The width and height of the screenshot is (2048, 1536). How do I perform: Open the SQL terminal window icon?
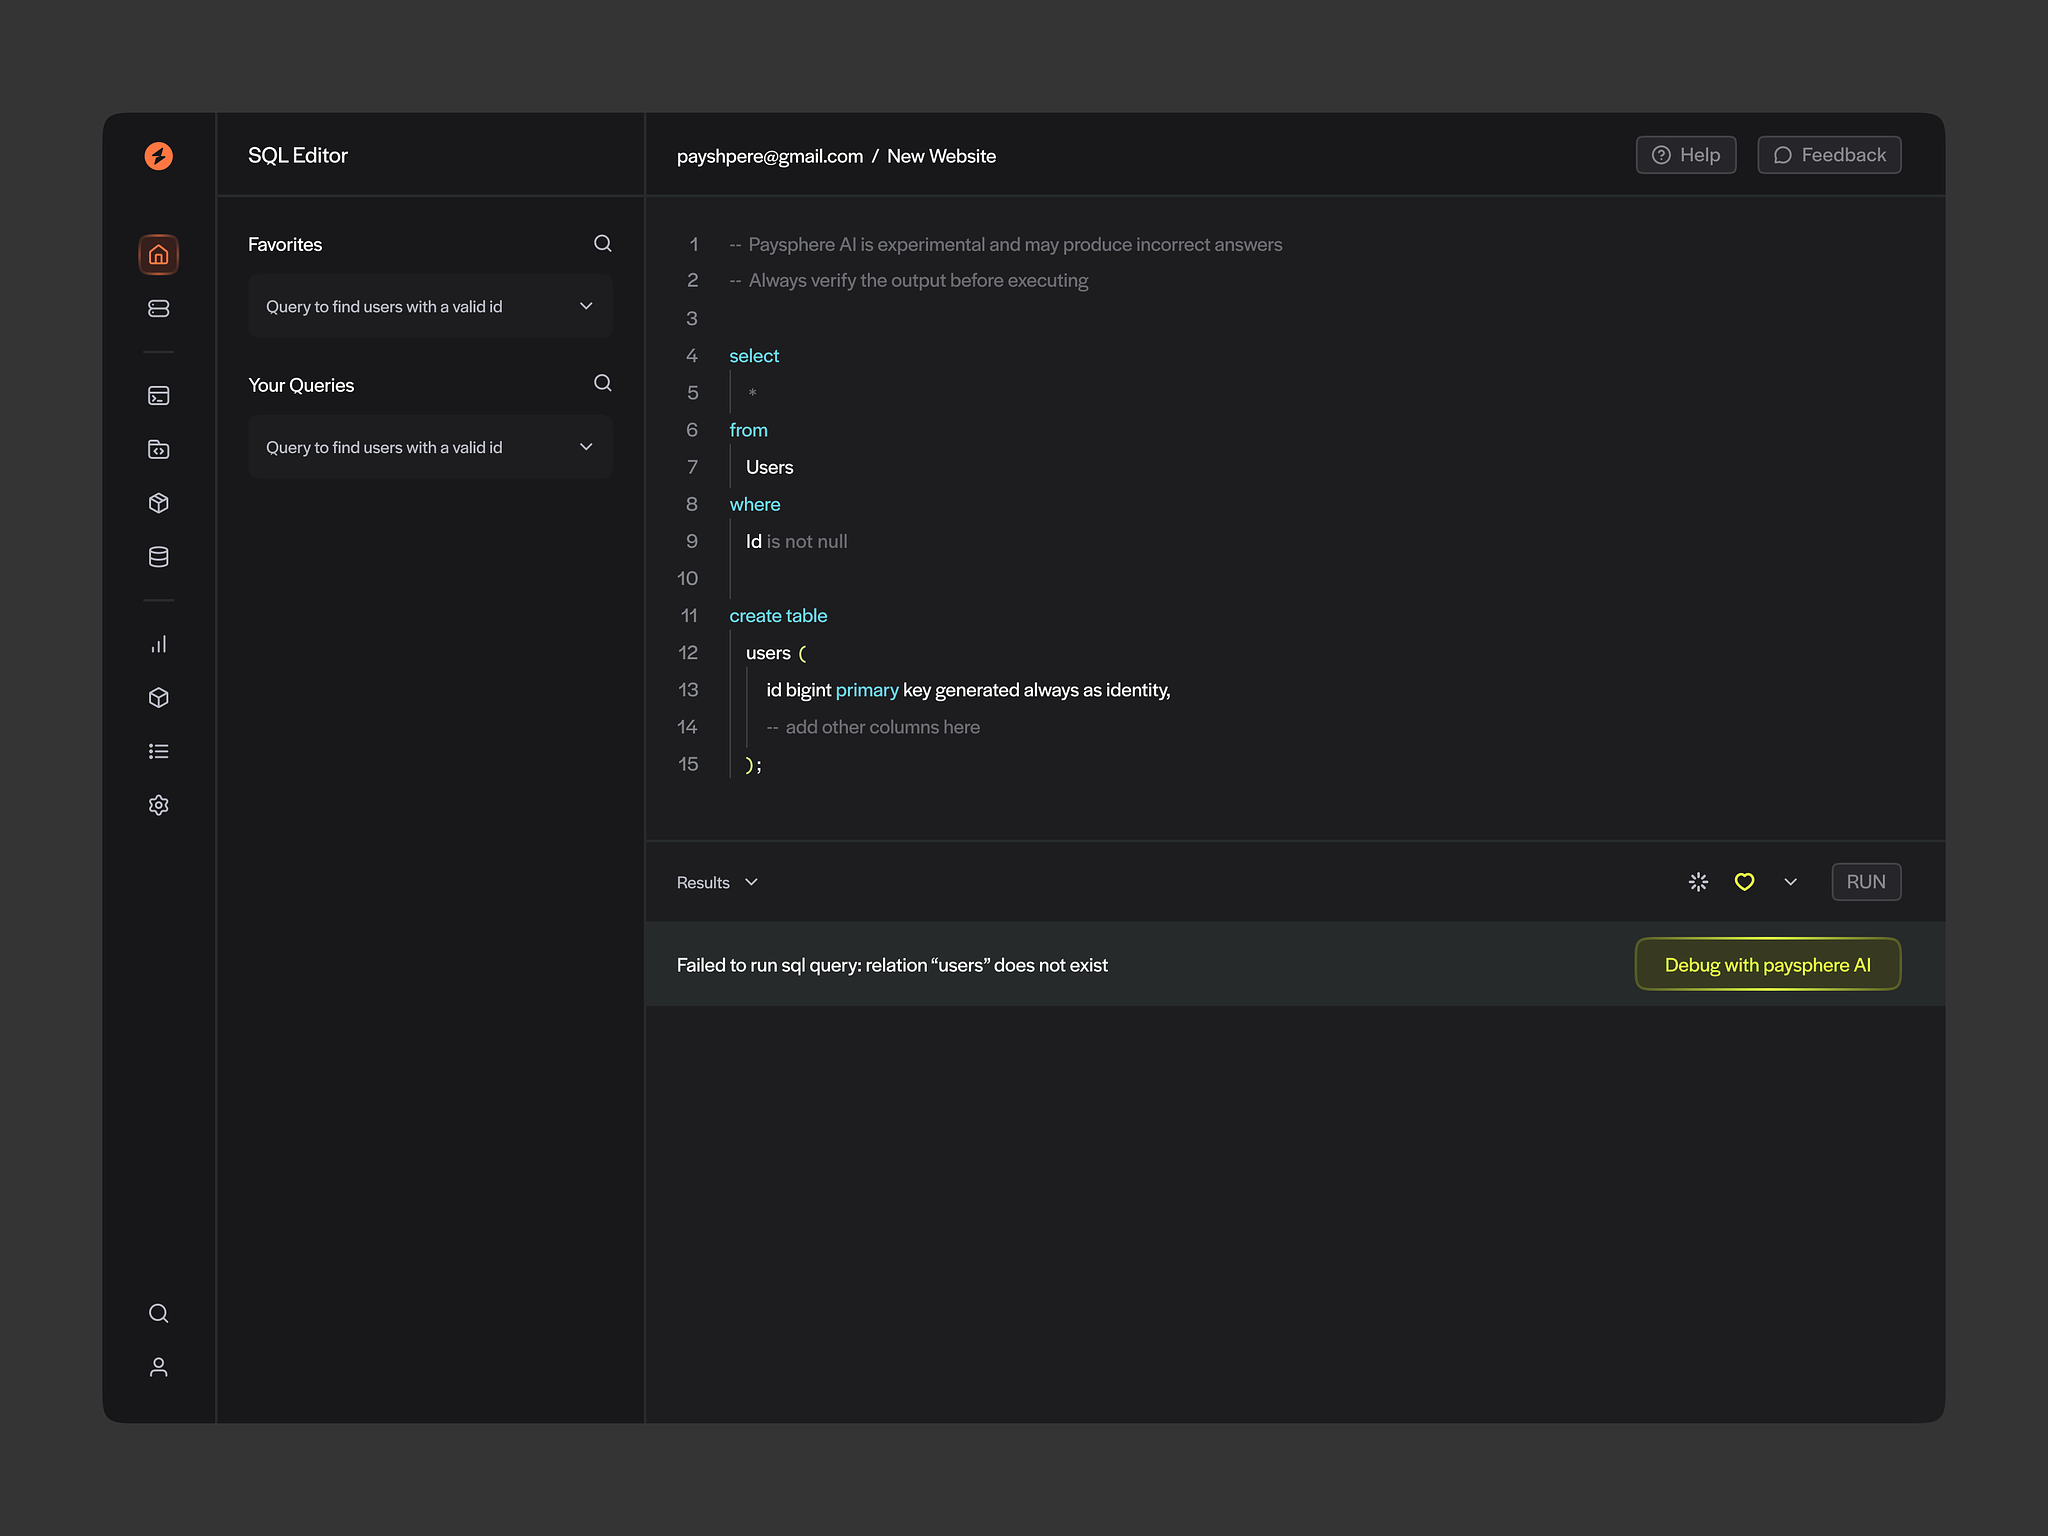pos(158,396)
